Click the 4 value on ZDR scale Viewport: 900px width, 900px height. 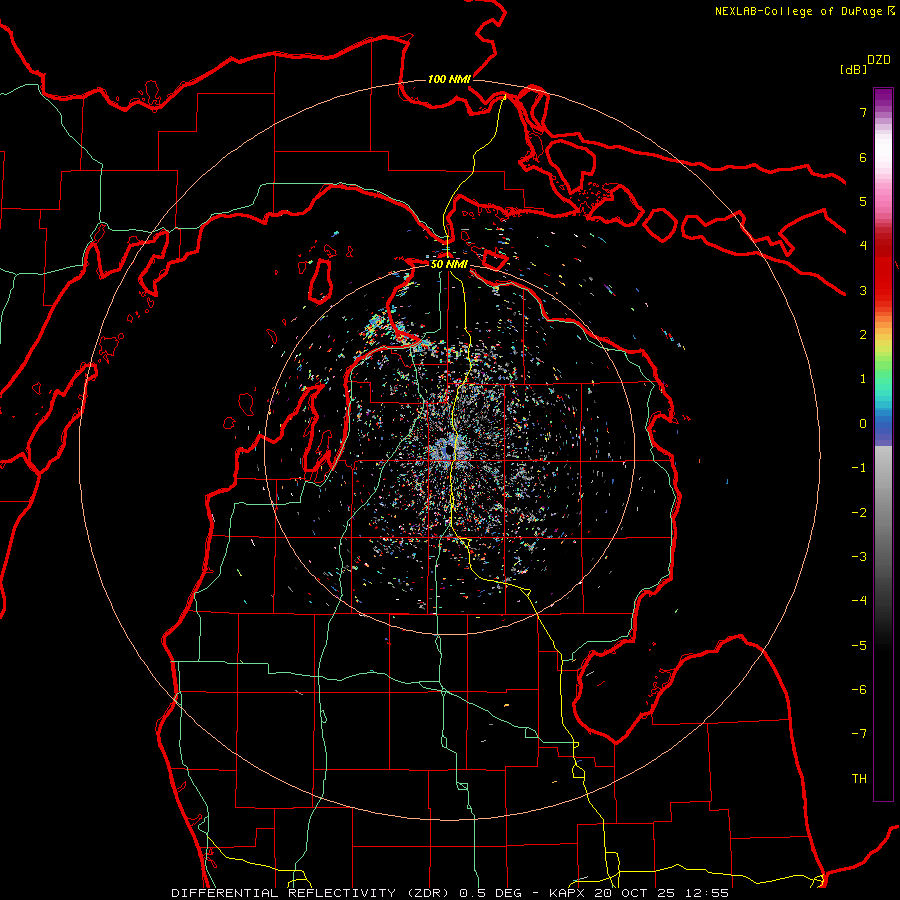coord(863,246)
